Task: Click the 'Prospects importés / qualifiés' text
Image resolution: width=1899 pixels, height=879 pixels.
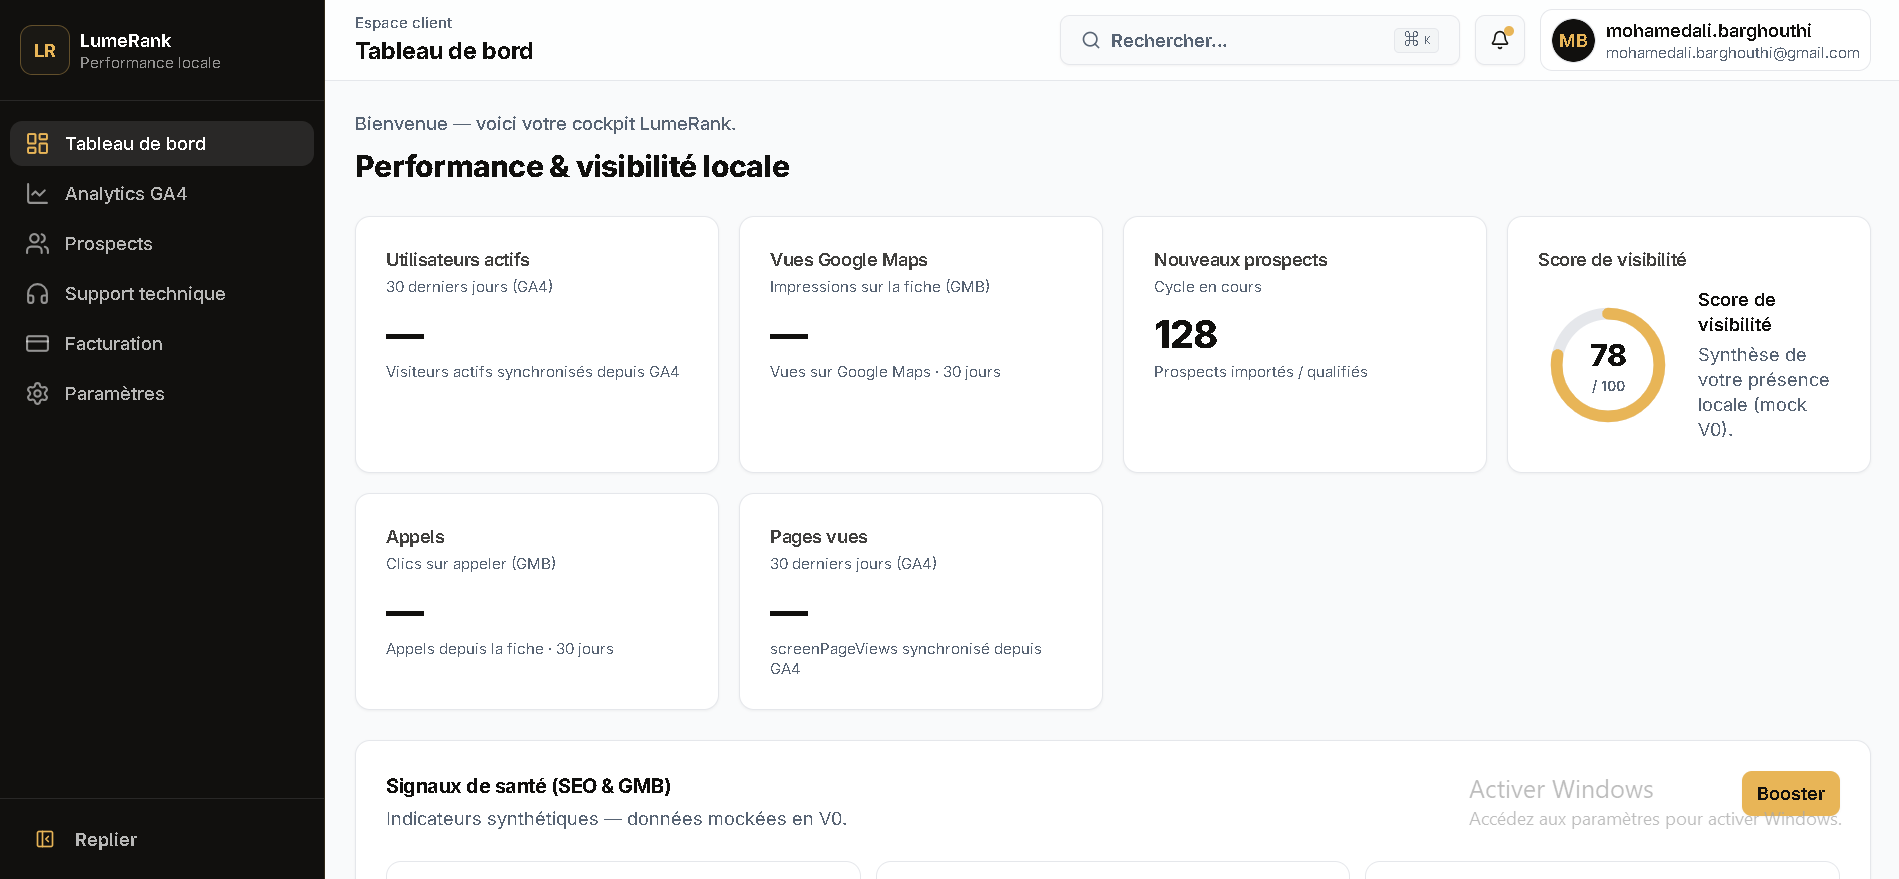Action: point(1261,372)
